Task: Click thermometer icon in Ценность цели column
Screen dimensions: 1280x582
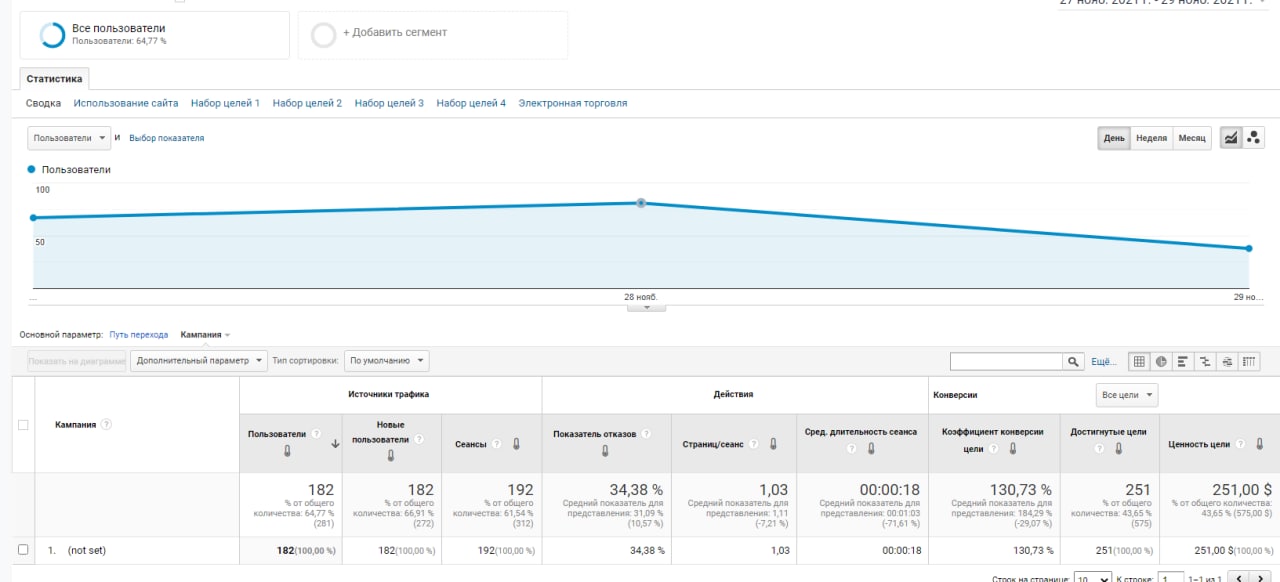Action: click(1259, 444)
